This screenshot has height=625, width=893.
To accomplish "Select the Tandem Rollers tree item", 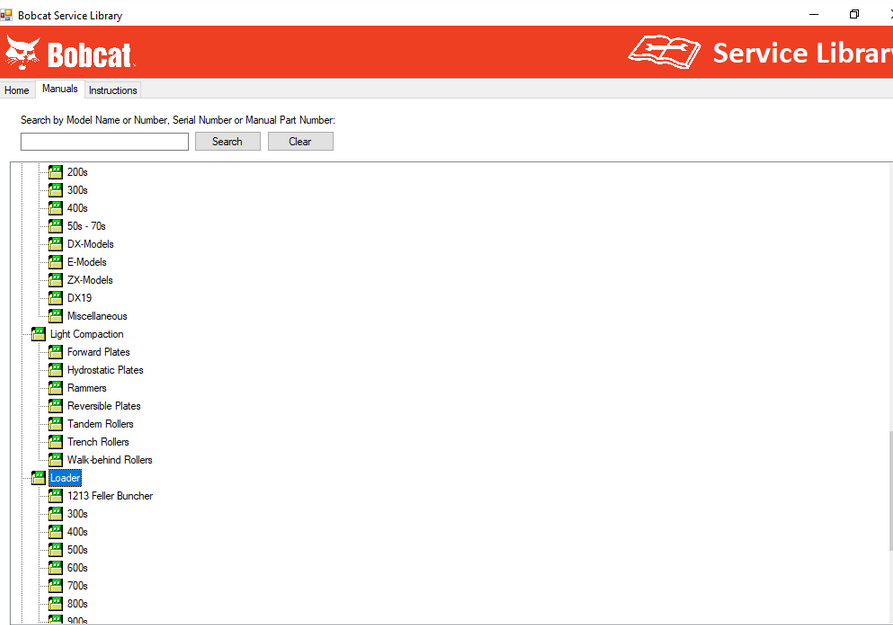I will [x=100, y=424].
